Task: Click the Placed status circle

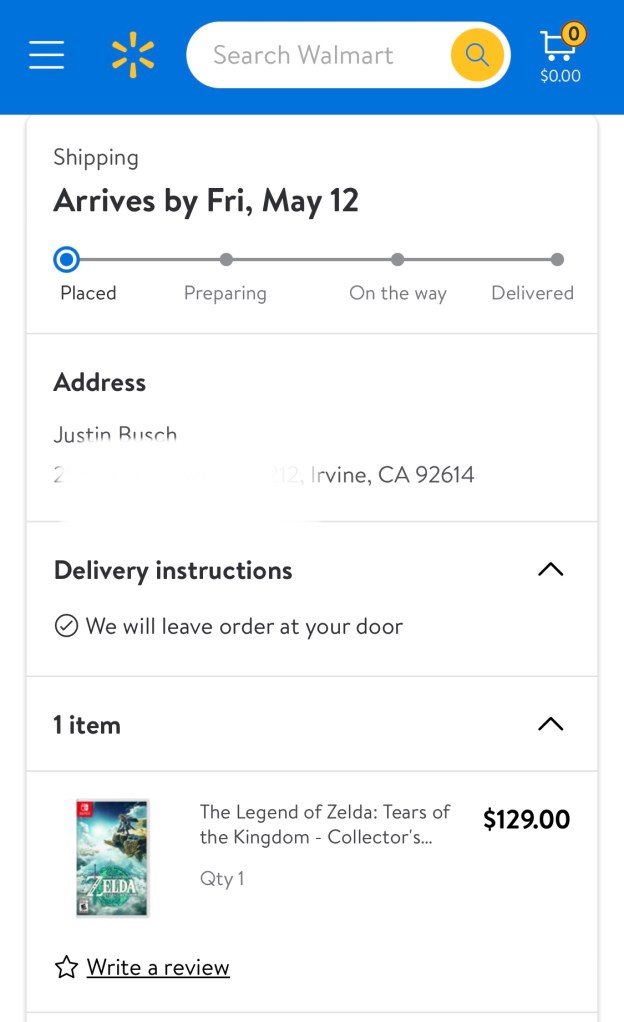Action: (x=66, y=260)
